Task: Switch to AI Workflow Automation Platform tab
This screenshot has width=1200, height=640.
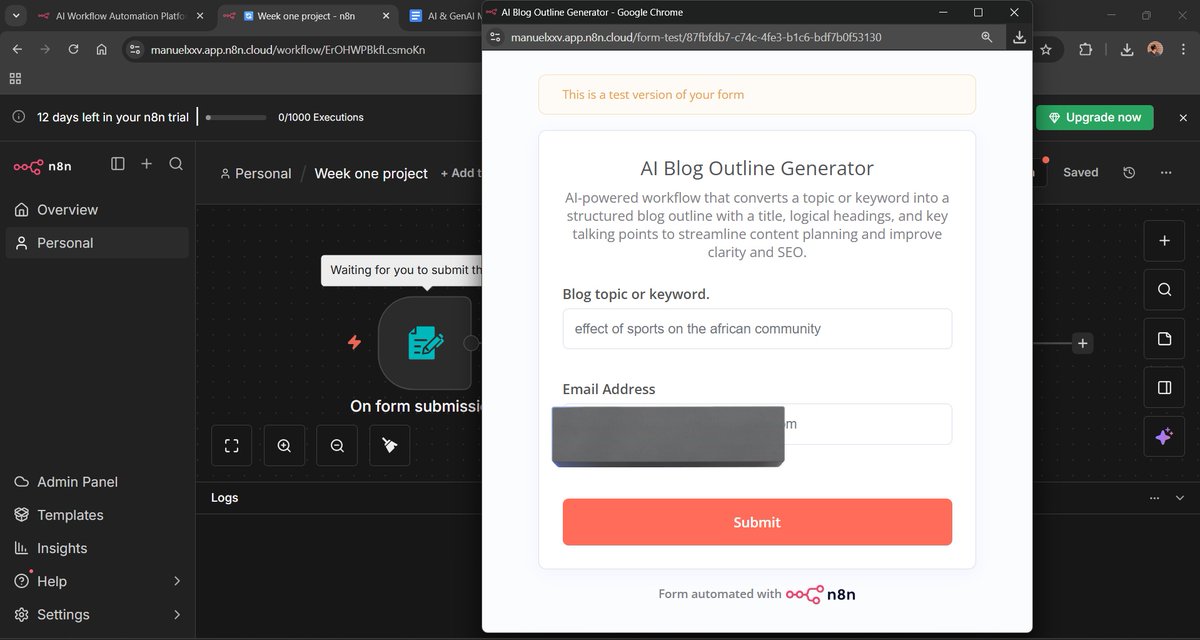Action: click(x=120, y=16)
